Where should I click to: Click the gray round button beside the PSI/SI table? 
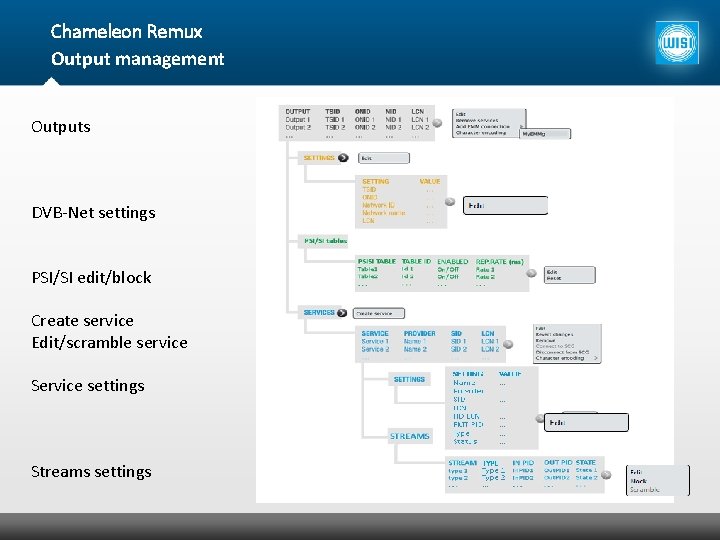coord(531,273)
